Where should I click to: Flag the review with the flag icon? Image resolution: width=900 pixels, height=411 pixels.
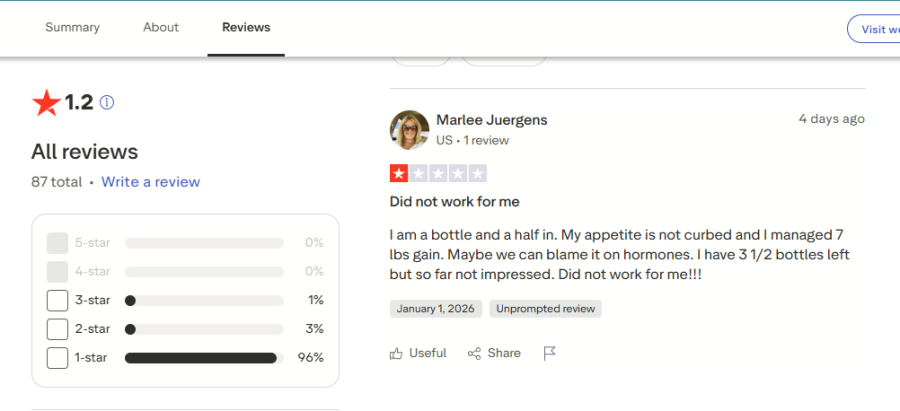pos(549,353)
